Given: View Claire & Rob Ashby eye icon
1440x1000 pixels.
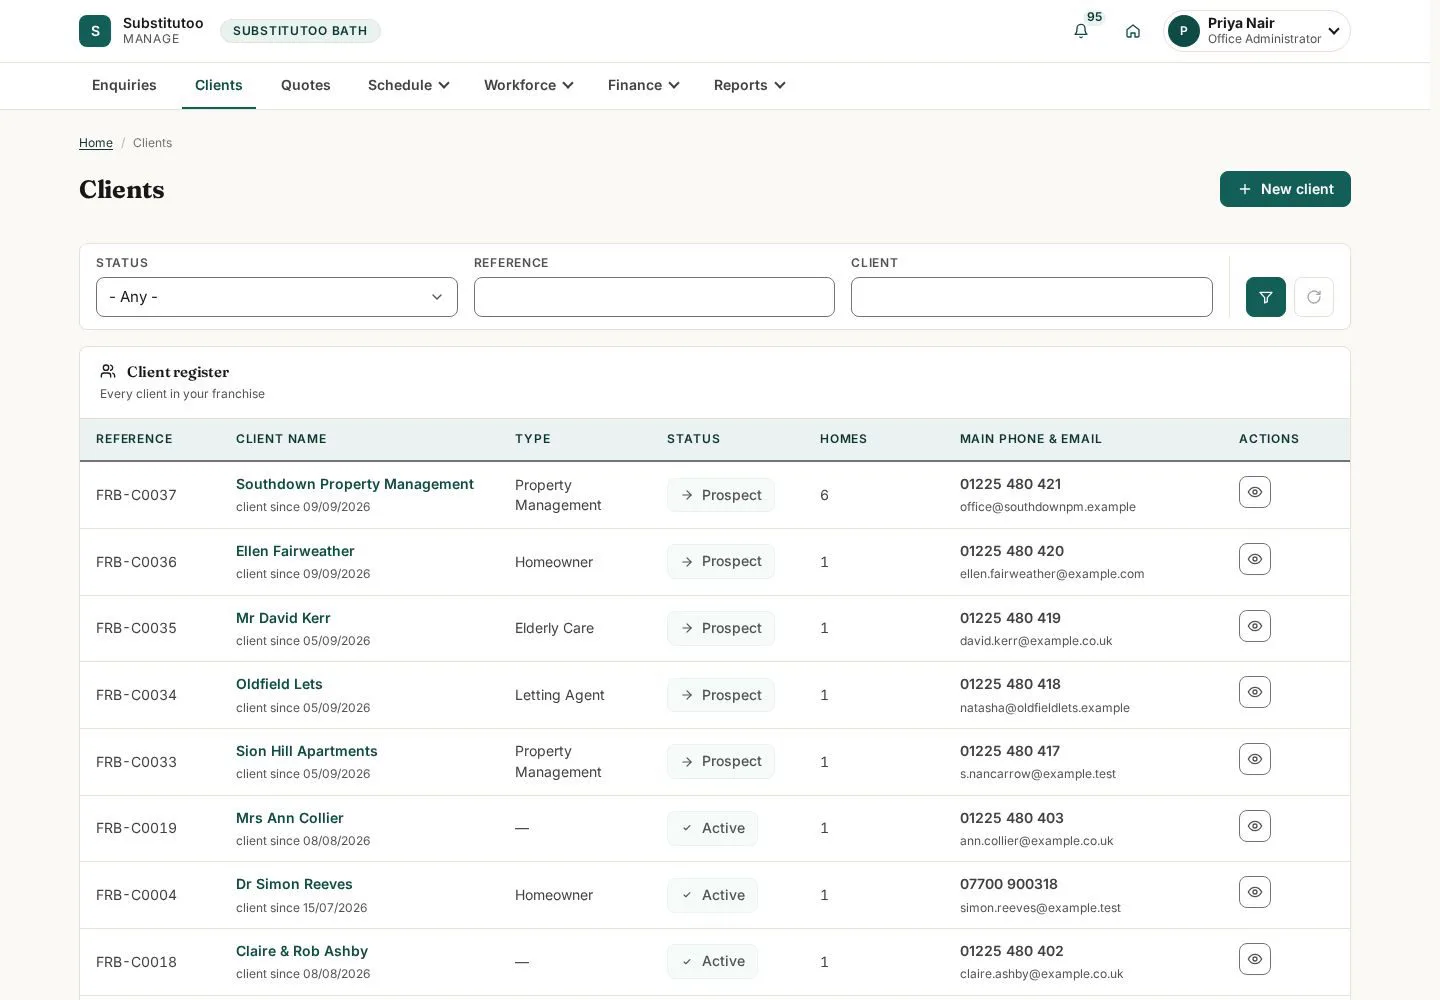Looking at the screenshot, I should pos(1255,959).
